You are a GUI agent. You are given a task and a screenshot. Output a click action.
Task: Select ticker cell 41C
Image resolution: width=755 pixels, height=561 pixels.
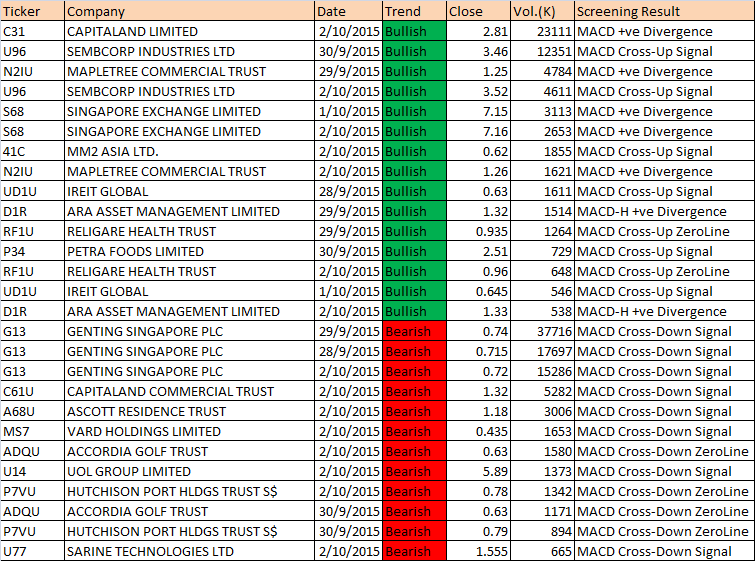pyautogui.click(x=32, y=151)
